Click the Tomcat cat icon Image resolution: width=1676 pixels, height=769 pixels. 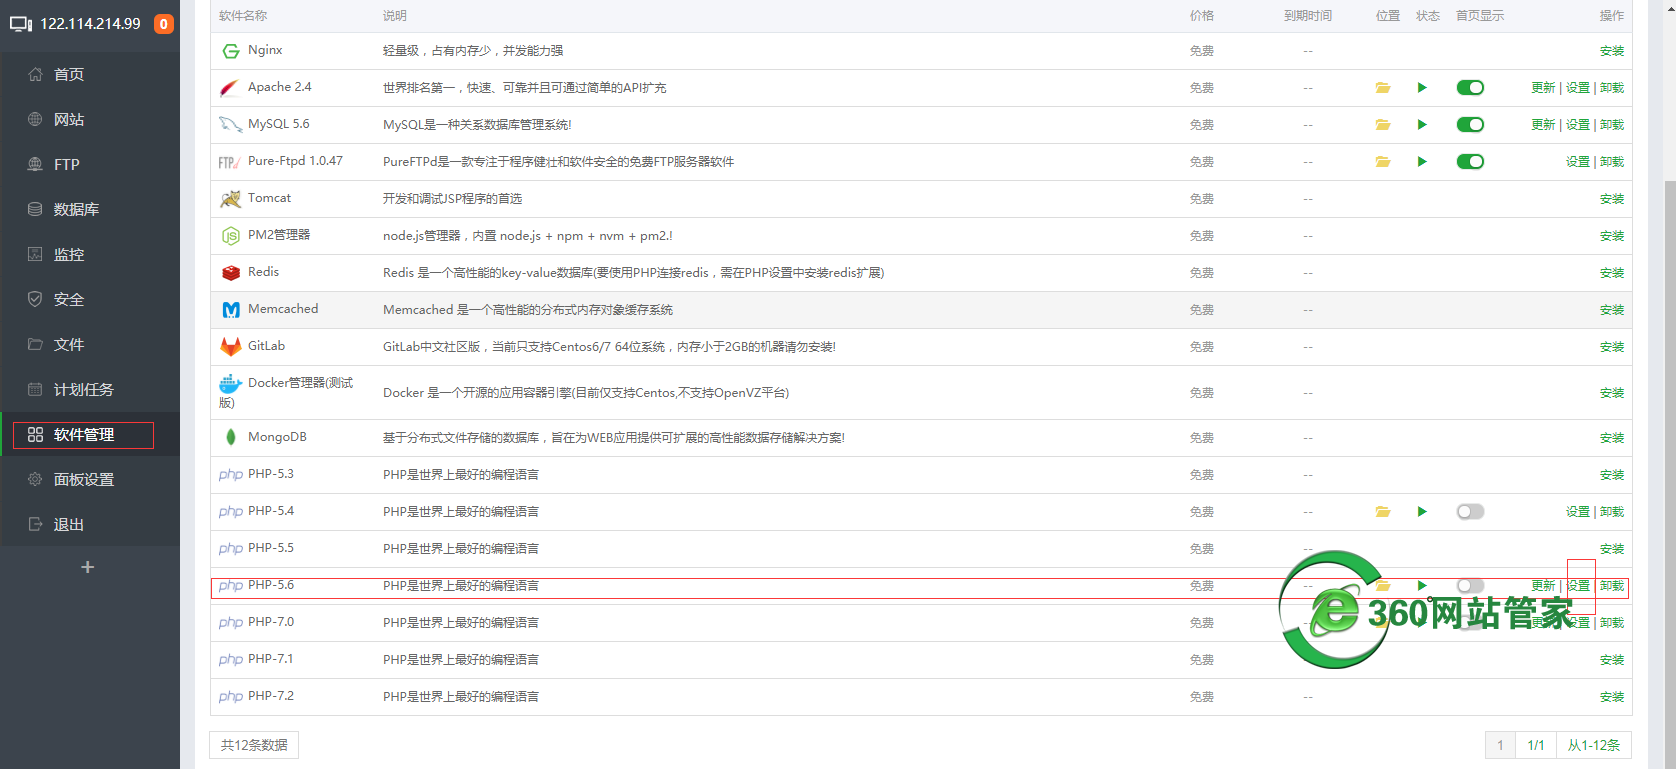click(x=230, y=199)
